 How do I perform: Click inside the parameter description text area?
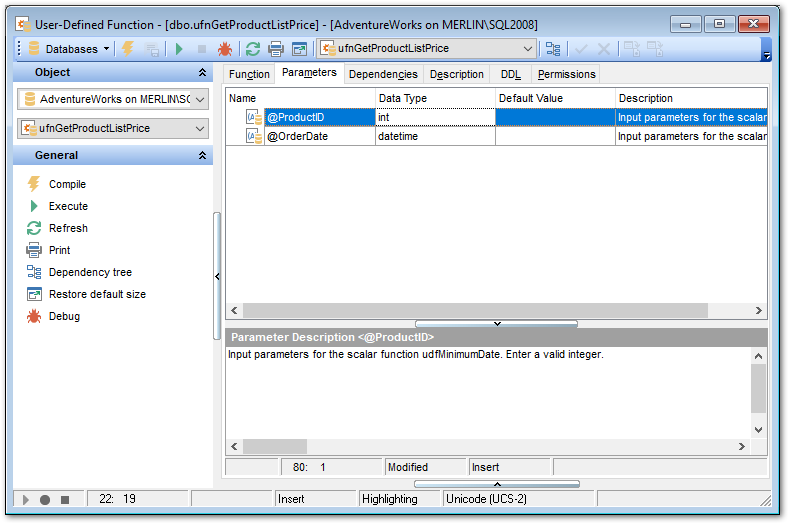(x=488, y=393)
